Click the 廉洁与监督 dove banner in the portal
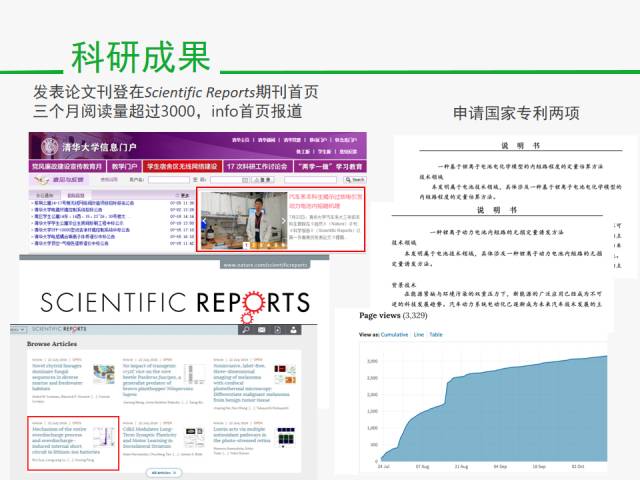The image size is (640, 480). click(60, 180)
